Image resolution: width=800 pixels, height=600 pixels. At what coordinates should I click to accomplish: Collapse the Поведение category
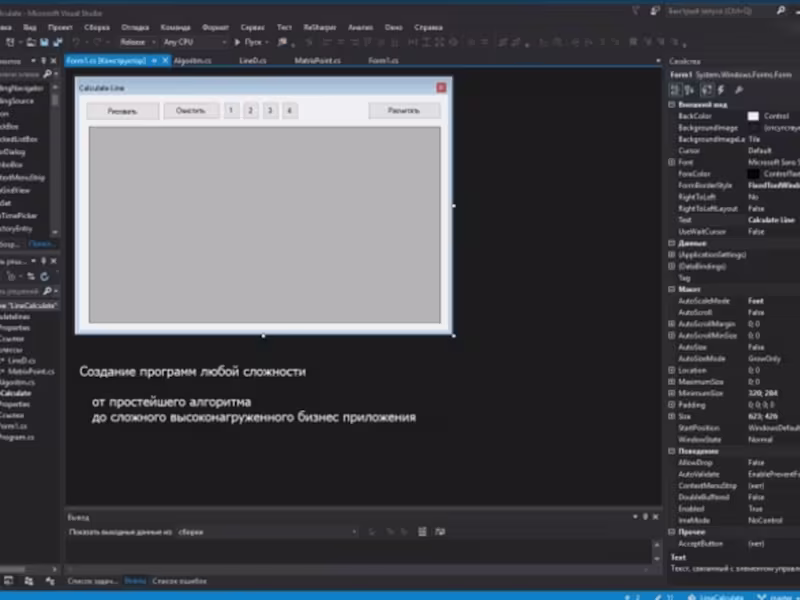(672, 451)
